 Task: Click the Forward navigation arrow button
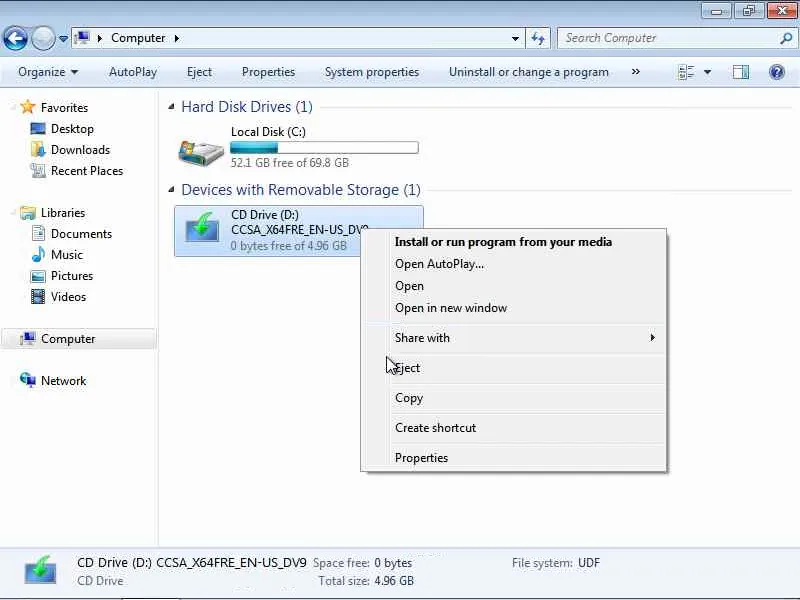pyautogui.click(x=43, y=38)
